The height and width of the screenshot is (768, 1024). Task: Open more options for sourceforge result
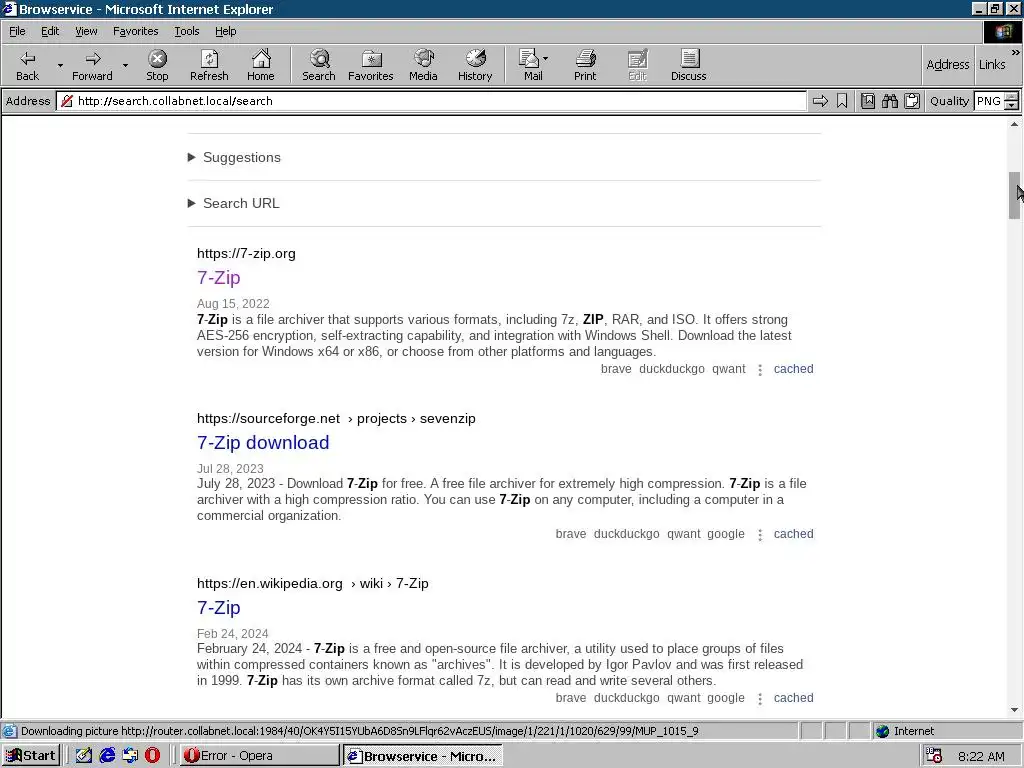tap(760, 535)
